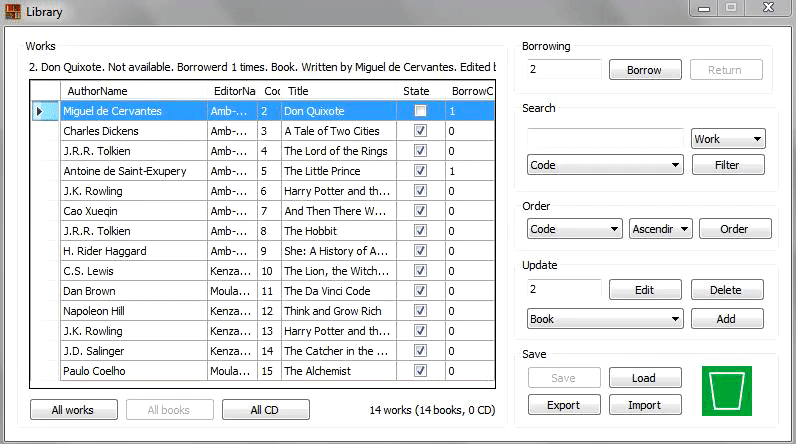
Task: Sort by the AuthorName column header
Action: (x=133, y=91)
